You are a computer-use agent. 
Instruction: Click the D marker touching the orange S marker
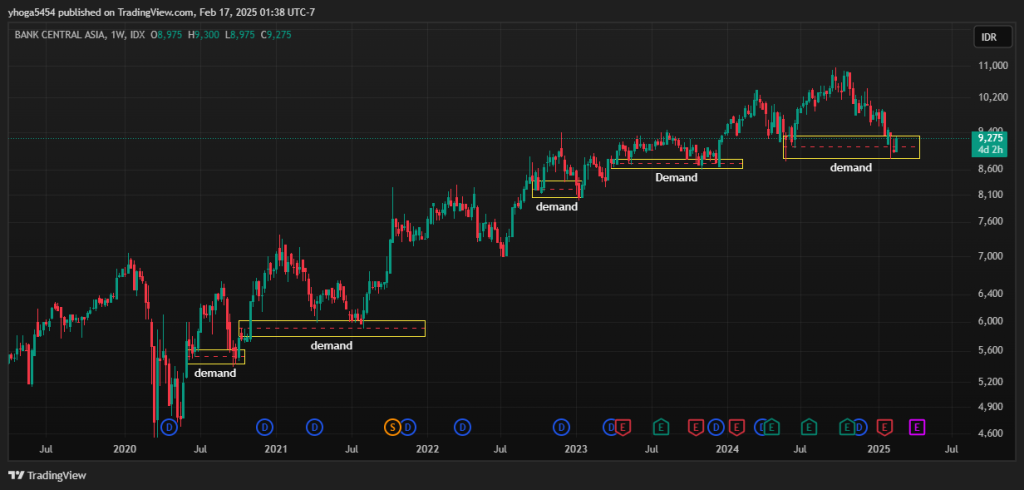[x=408, y=427]
